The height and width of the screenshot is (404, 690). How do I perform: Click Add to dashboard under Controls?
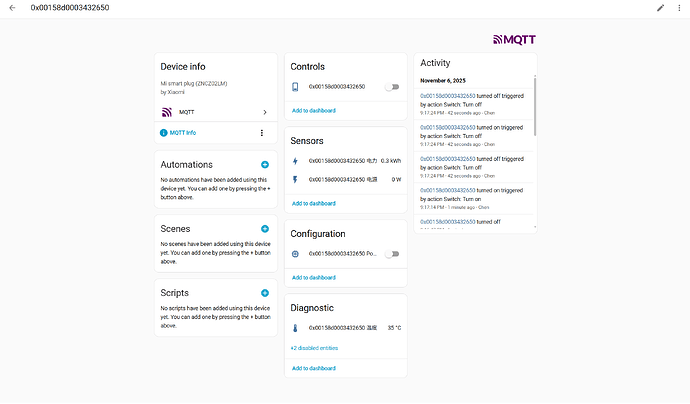(x=313, y=110)
